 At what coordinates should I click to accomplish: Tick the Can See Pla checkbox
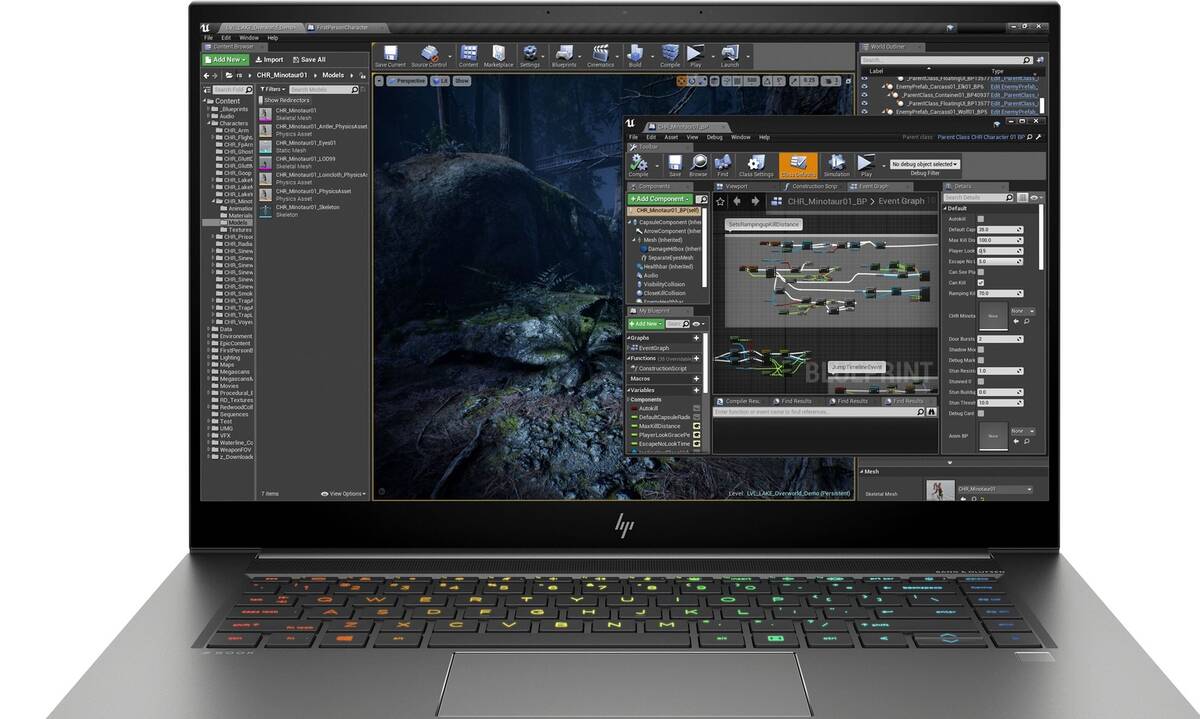coord(980,272)
